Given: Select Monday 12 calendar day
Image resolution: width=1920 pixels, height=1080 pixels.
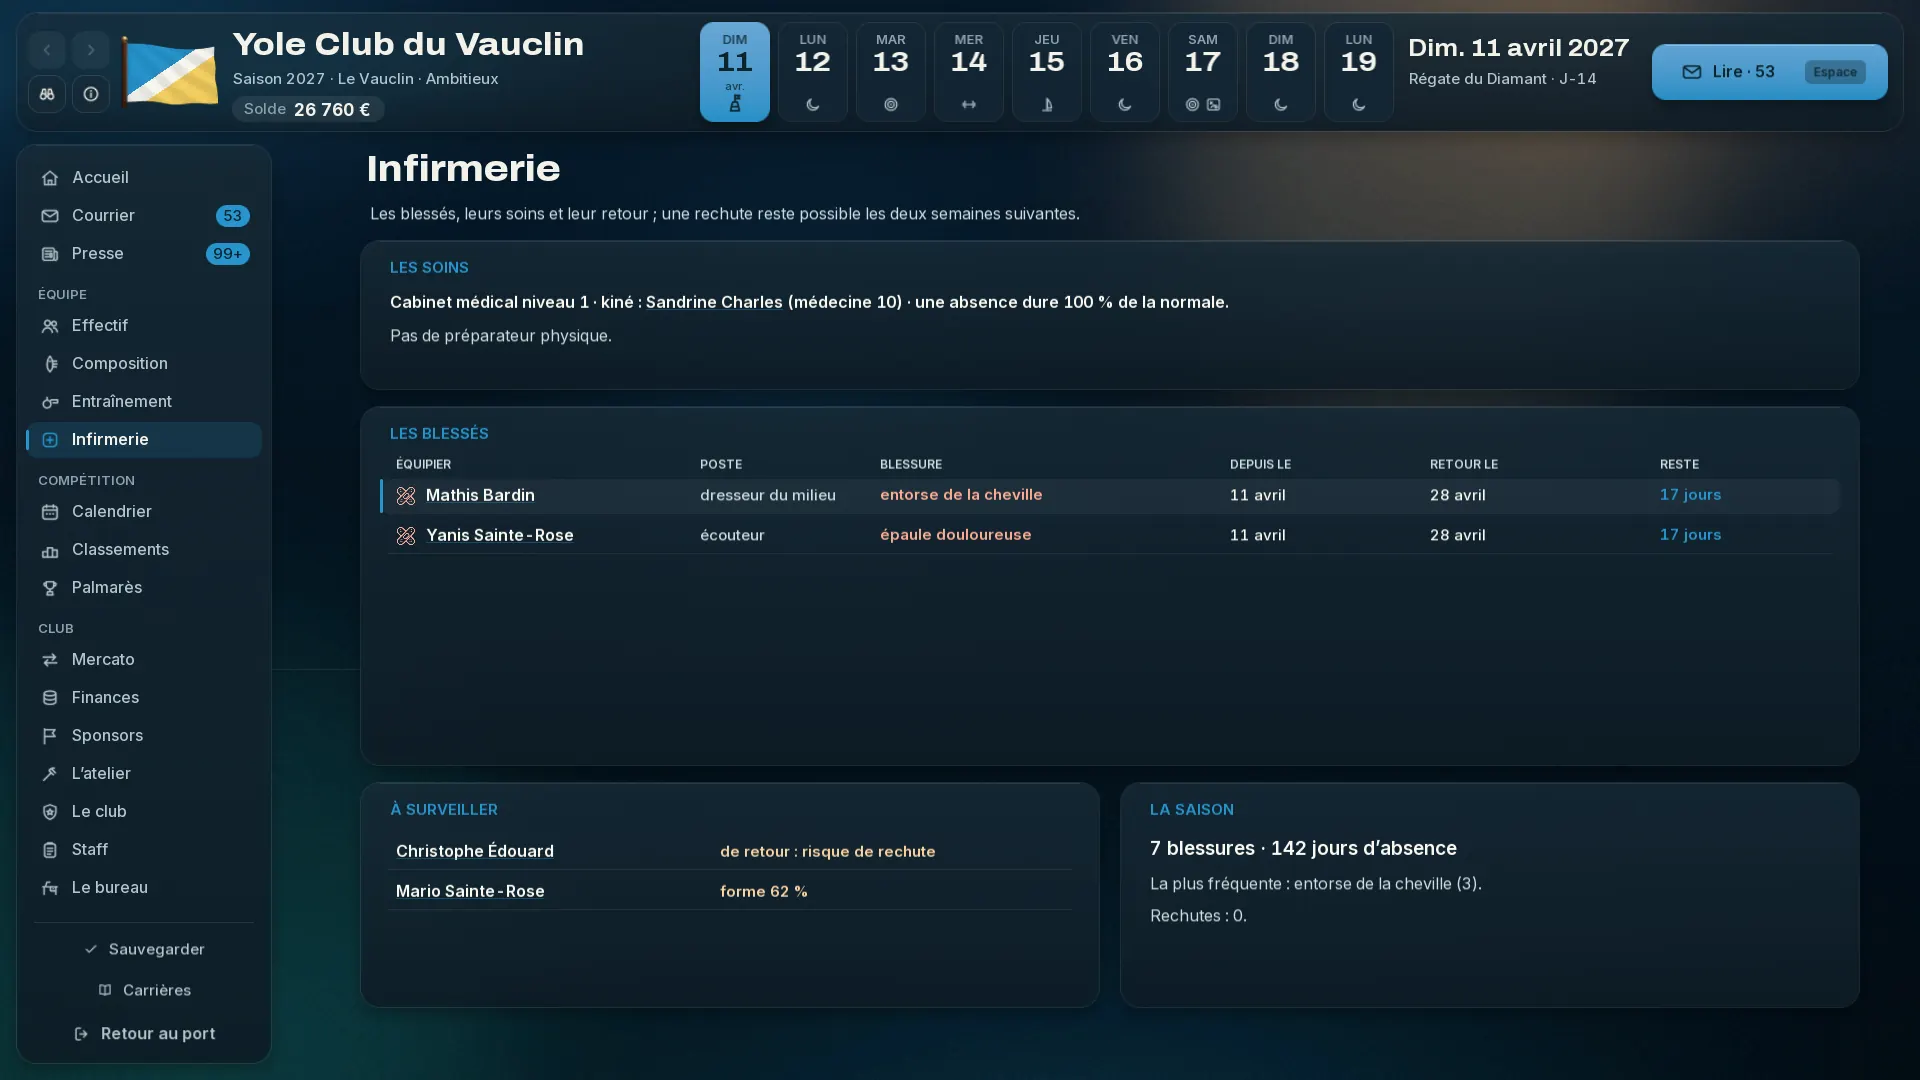Looking at the screenshot, I should pyautogui.click(x=813, y=72).
